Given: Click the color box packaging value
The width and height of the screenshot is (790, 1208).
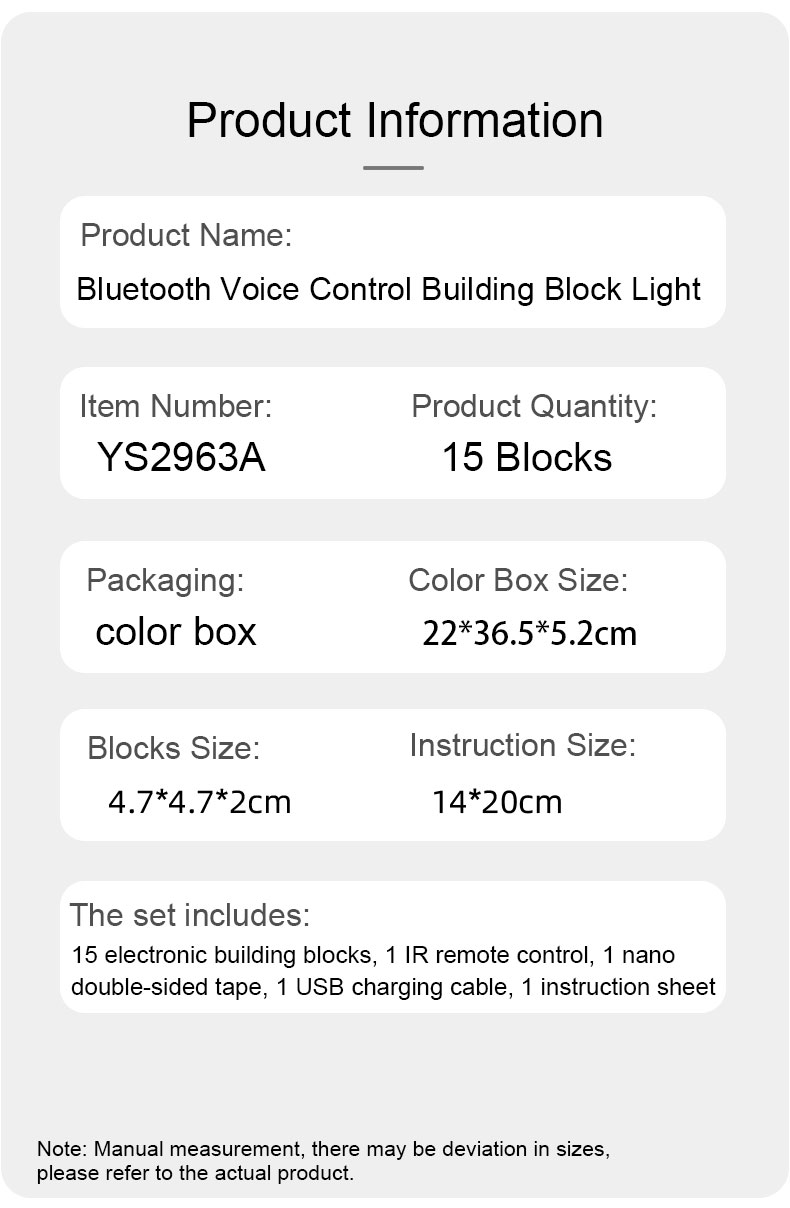Looking at the screenshot, I should (176, 632).
